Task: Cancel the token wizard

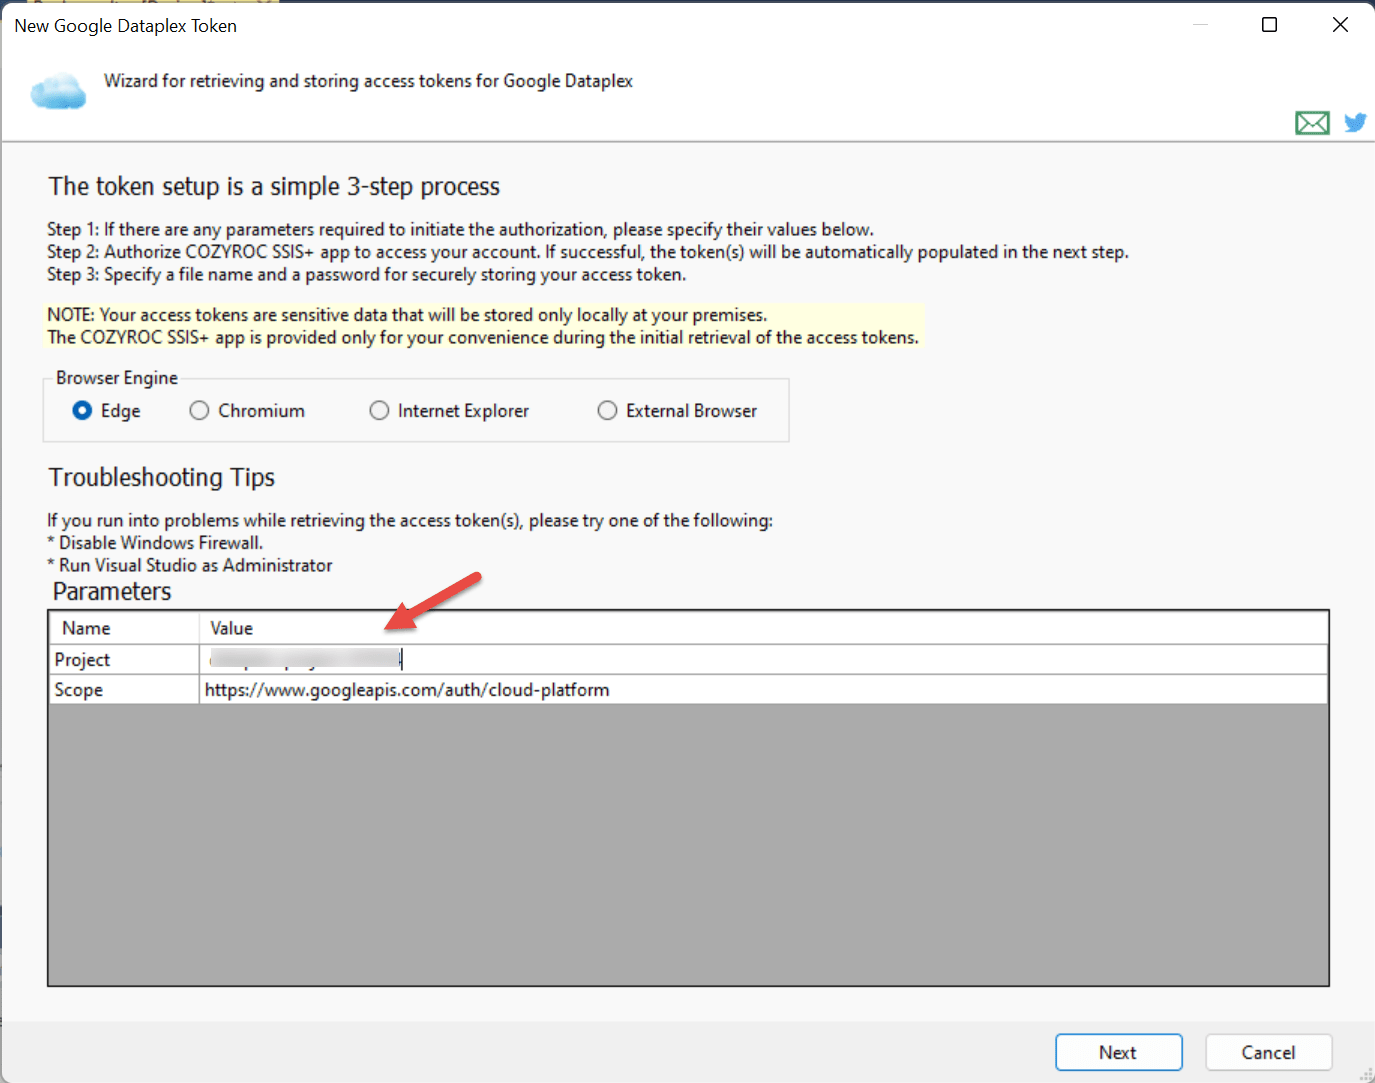Action: [1269, 1052]
